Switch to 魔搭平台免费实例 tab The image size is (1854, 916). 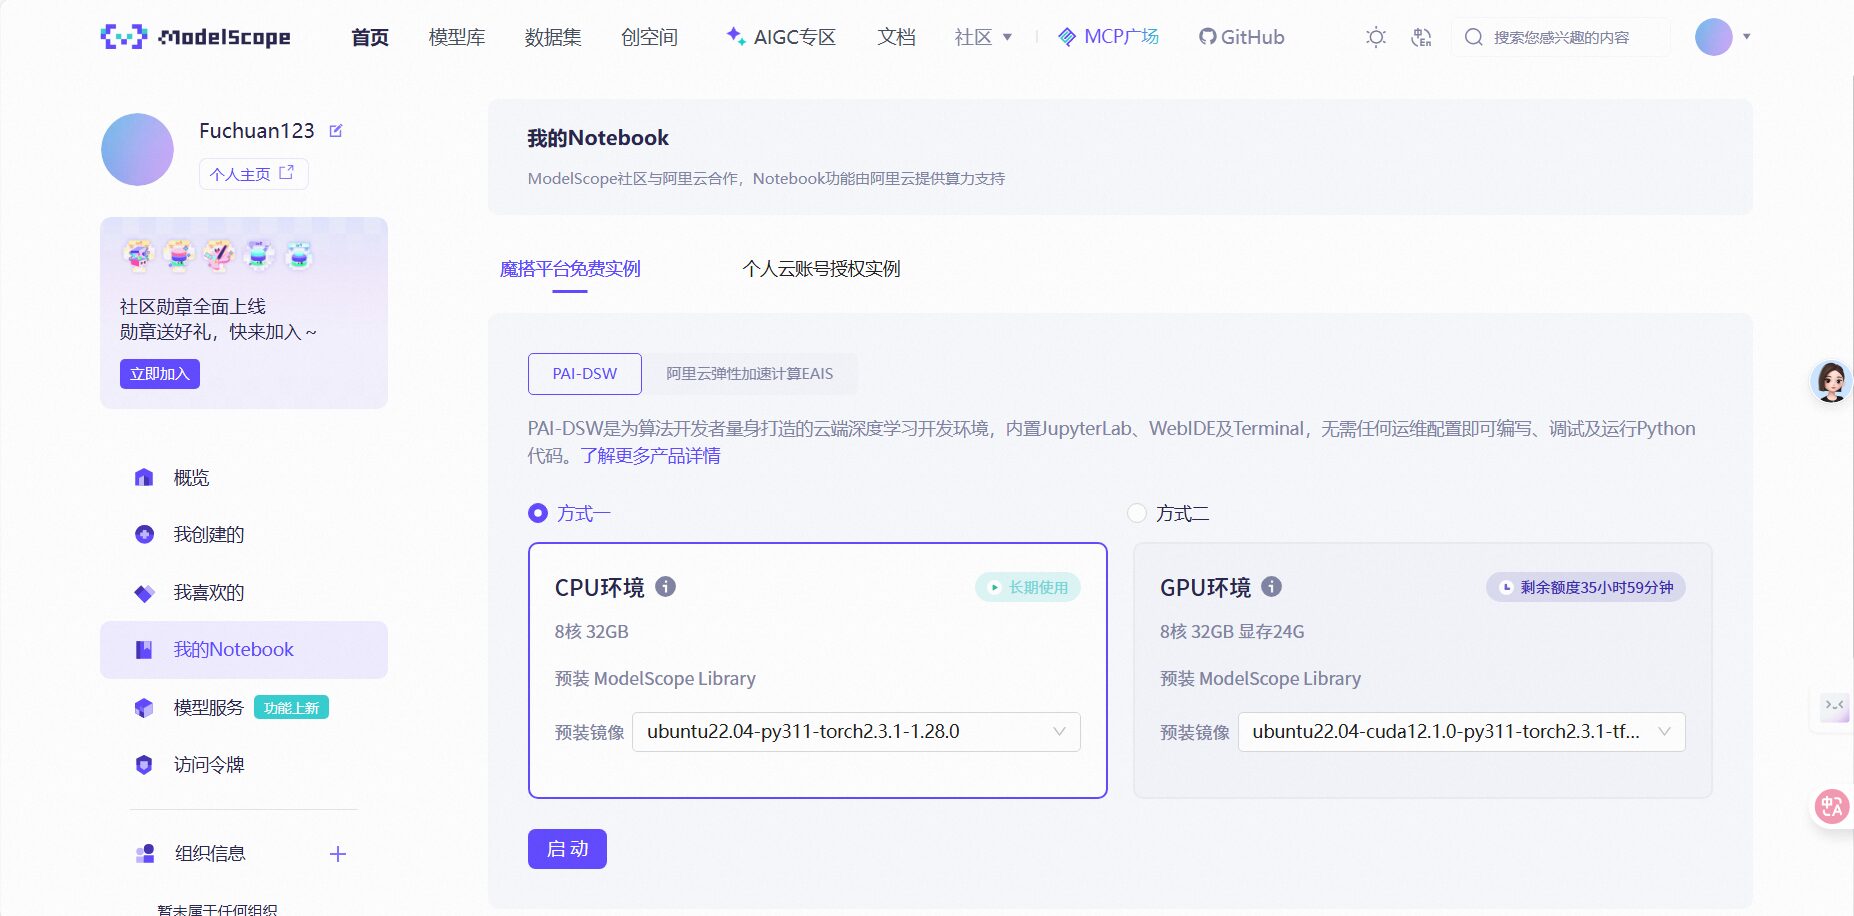pyautogui.click(x=570, y=269)
